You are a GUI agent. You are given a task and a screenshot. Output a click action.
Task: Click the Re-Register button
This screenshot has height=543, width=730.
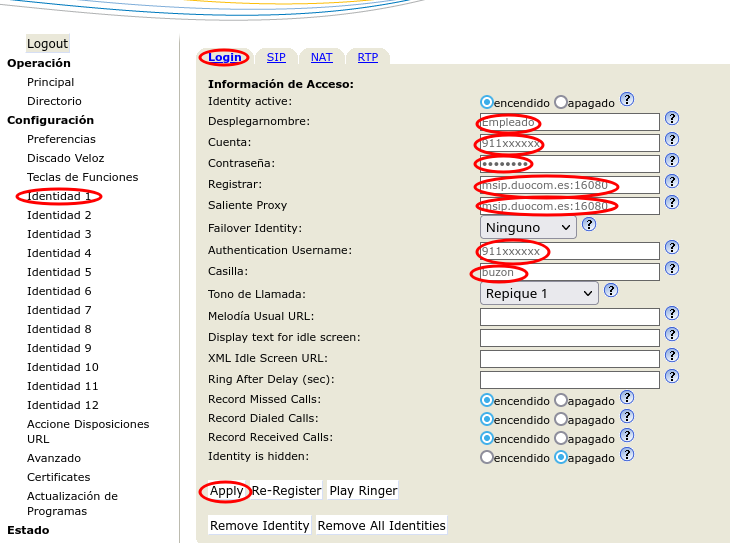286,491
